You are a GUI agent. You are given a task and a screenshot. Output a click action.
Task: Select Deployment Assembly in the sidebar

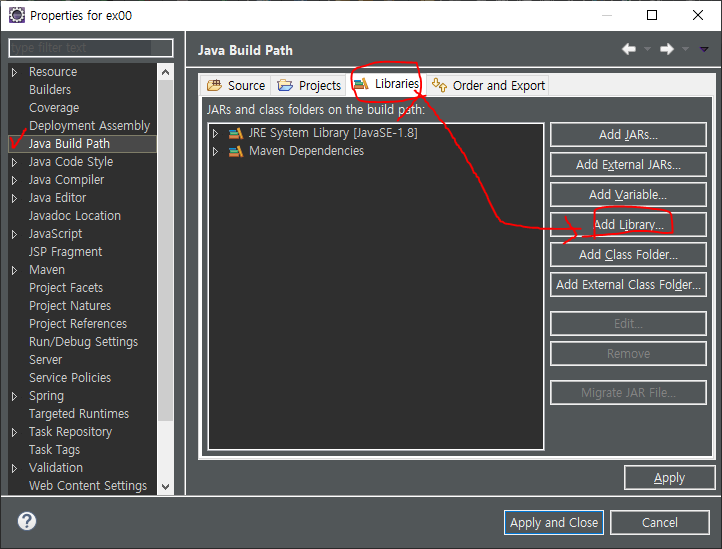pyautogui.click(x=89, y=126)
